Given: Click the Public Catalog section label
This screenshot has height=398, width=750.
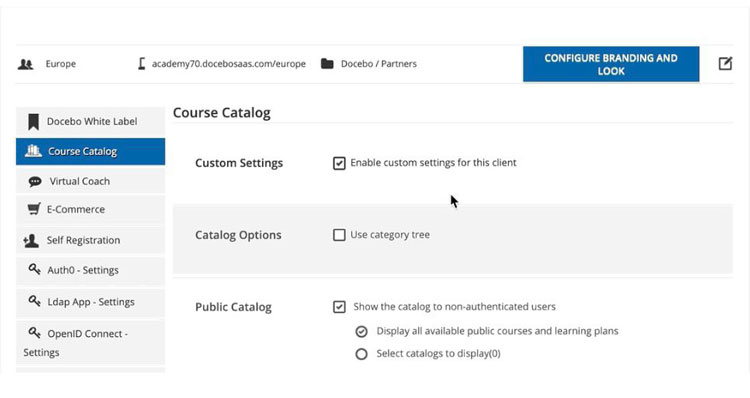Looking at the screenshot, I should click(233, 307).
